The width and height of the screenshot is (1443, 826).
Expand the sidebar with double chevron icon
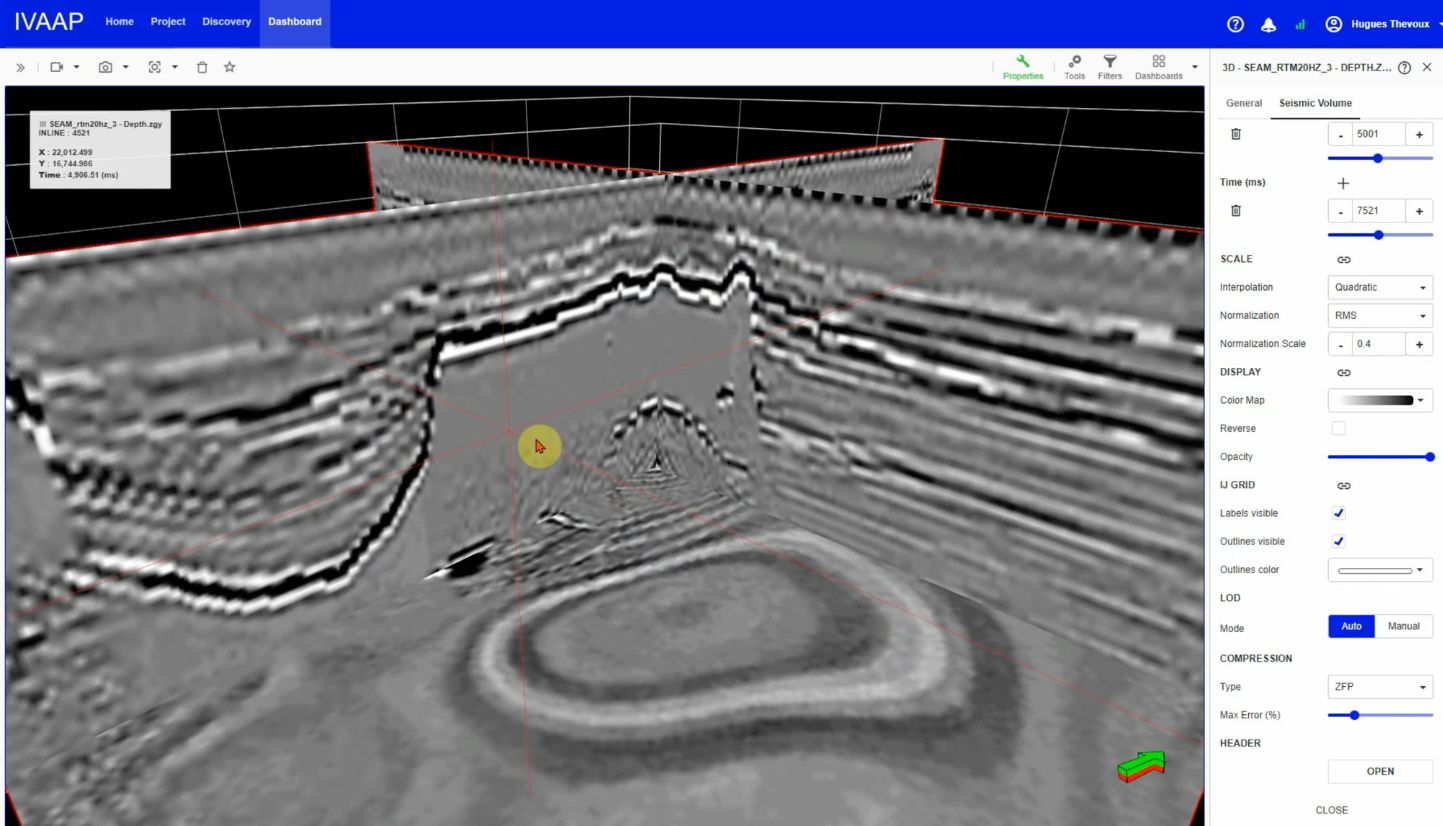pyautogui.click(x=20, y=67)
